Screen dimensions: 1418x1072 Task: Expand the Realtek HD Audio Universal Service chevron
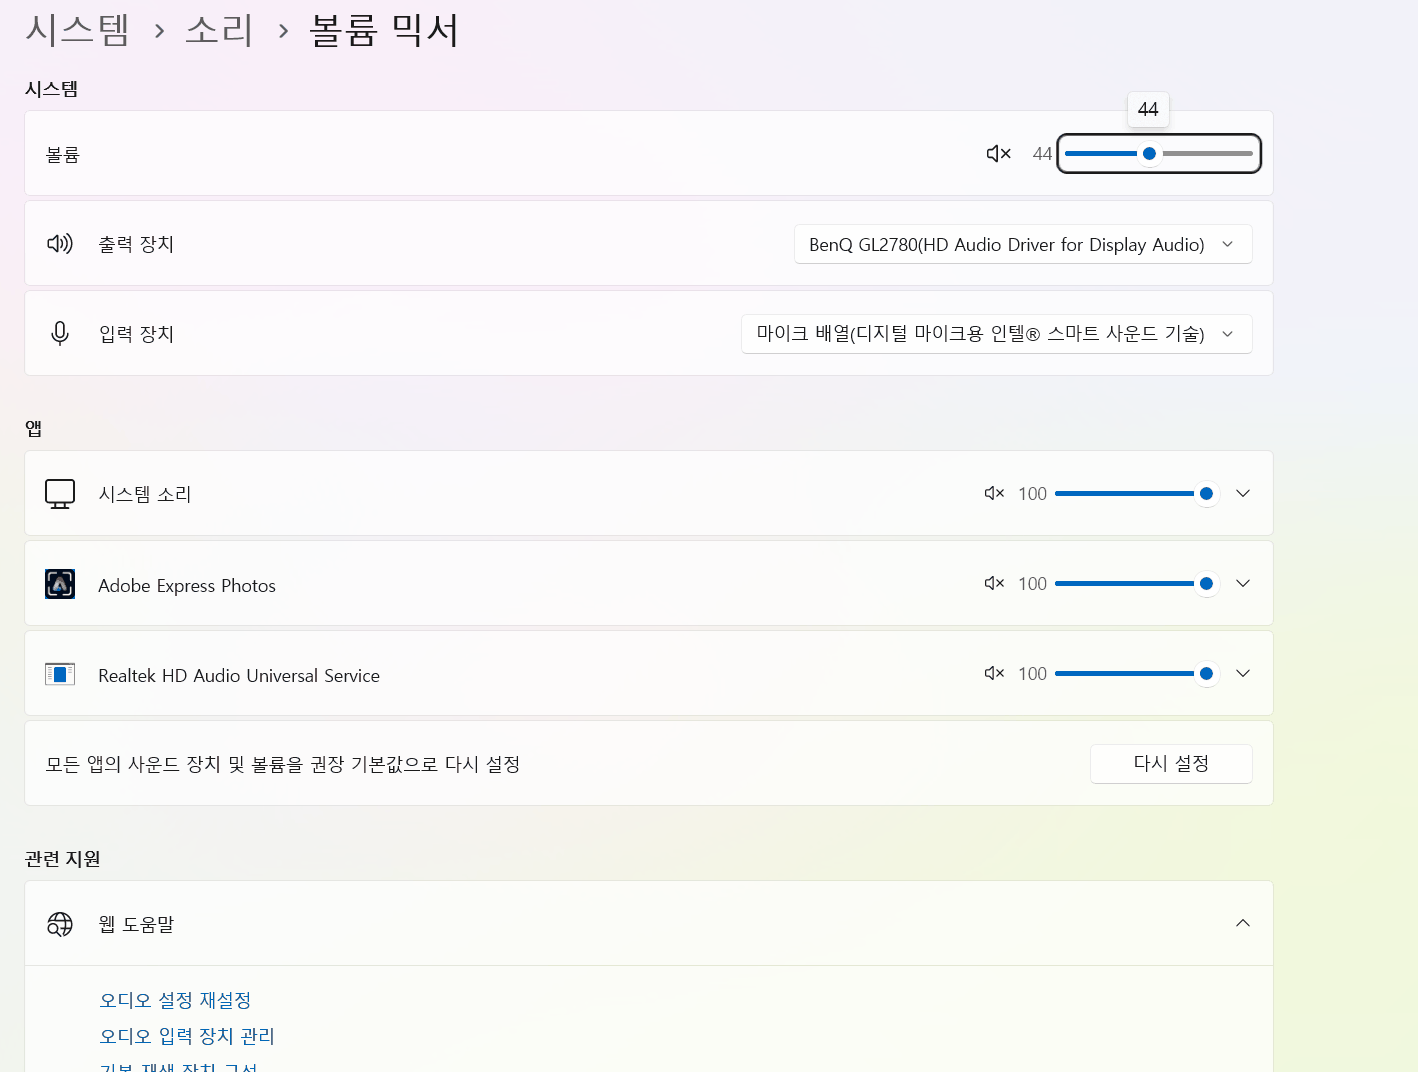click(1243, 673)
